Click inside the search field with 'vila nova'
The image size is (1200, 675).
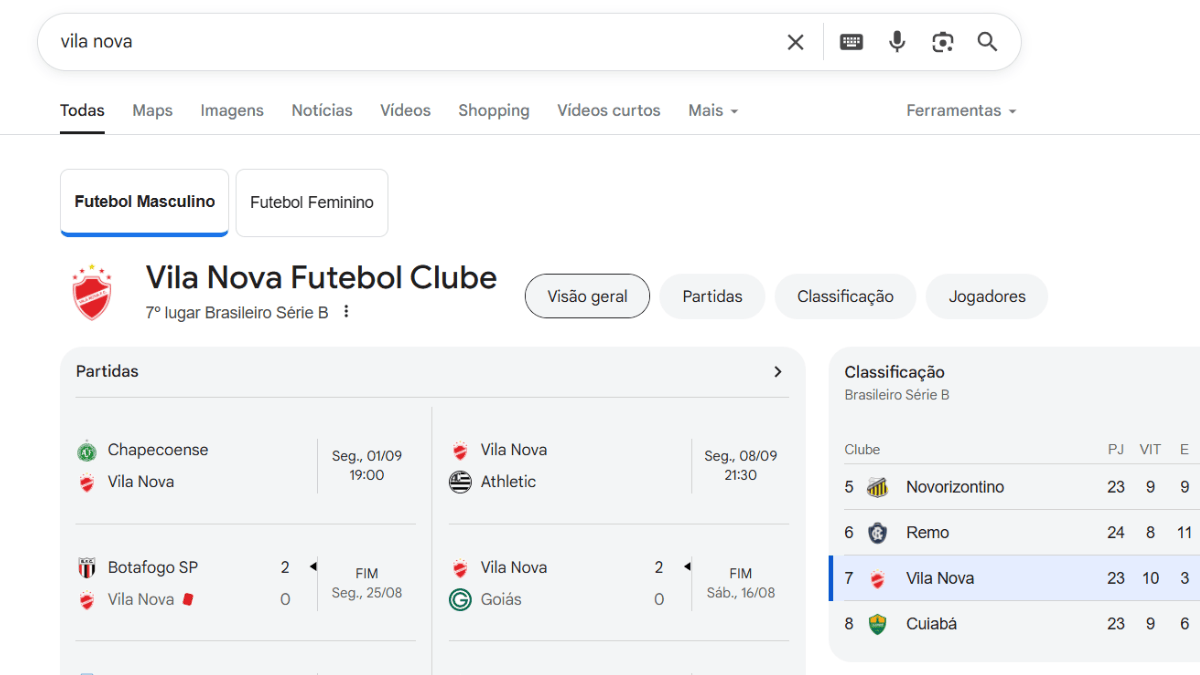tap(400, 42)
